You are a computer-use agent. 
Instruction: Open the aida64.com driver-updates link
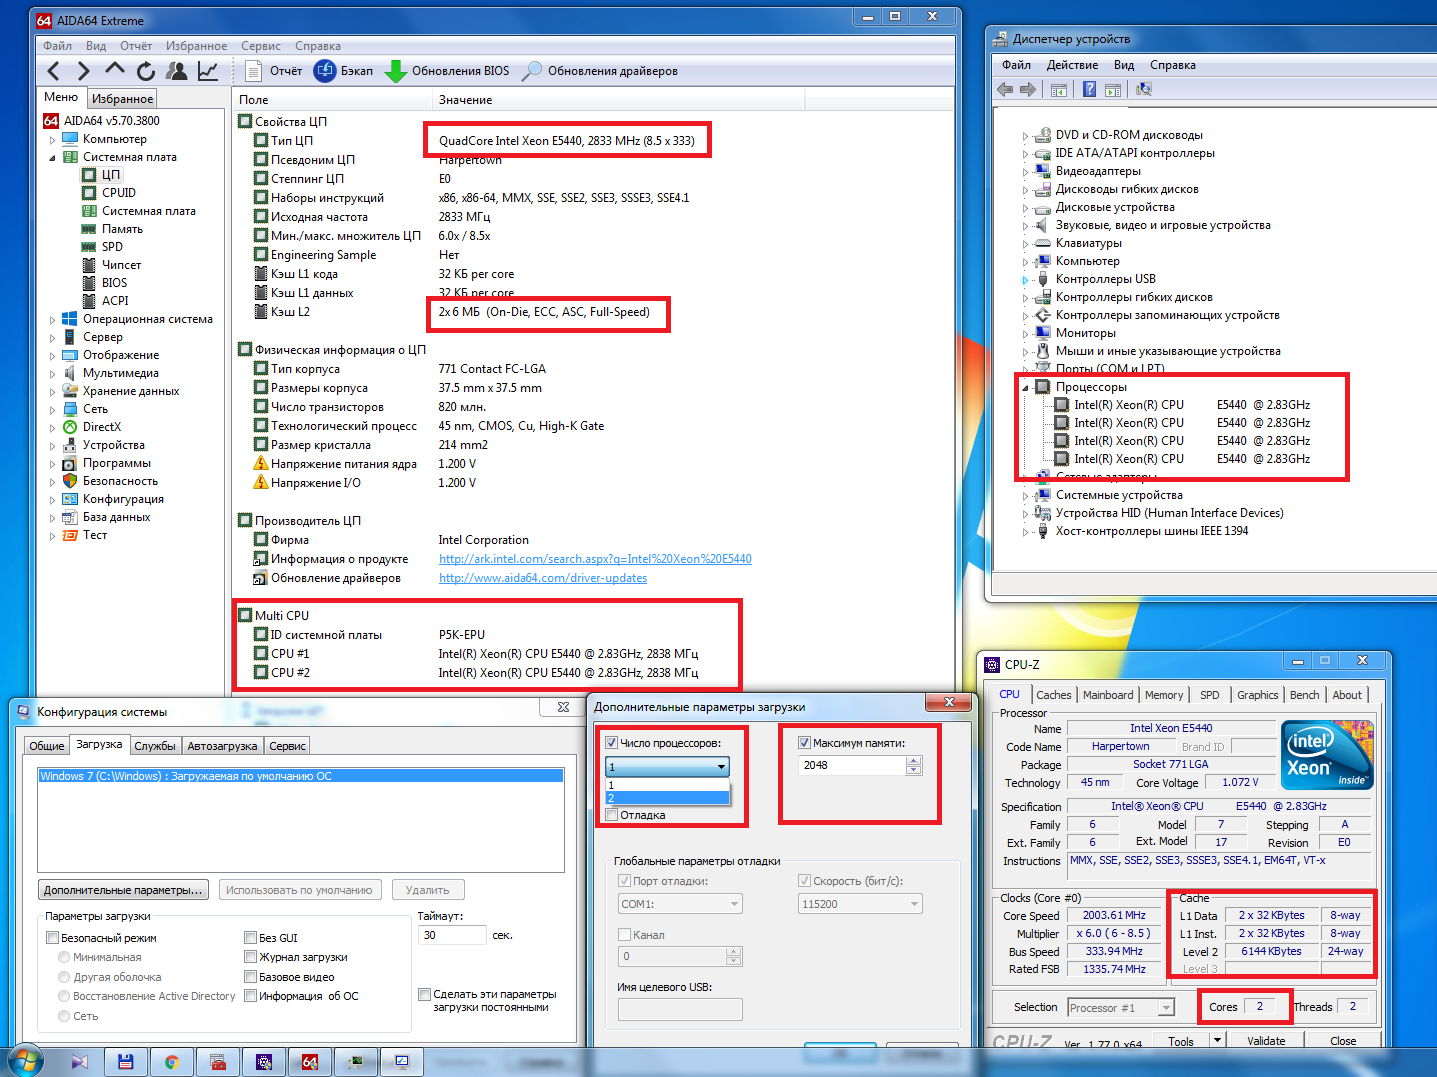click(x=543, y=578)
